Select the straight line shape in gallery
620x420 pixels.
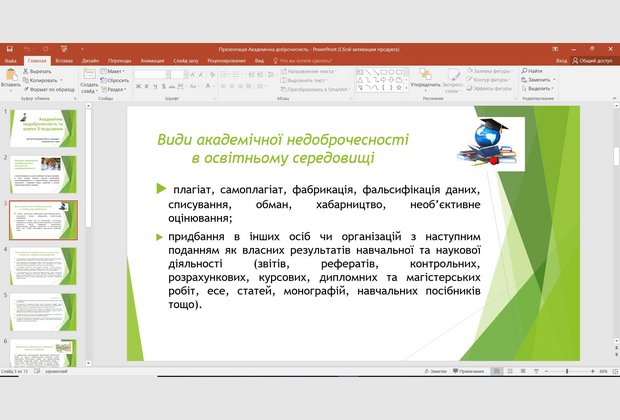(x=368, y=72)
